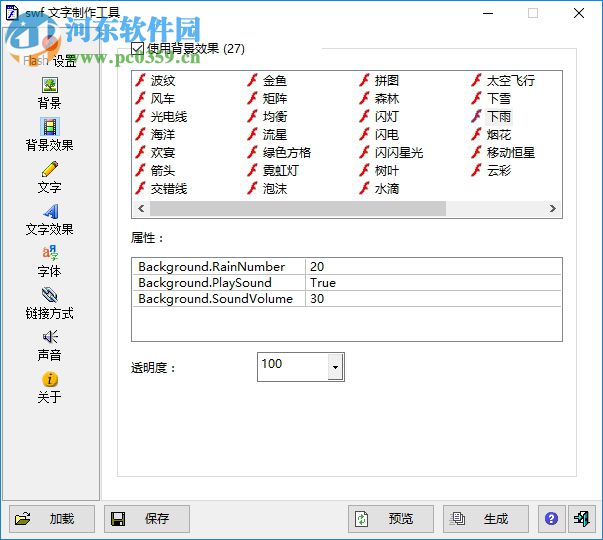
Task: Select the 下雪 background effect
Action: (x=492, y=98)
